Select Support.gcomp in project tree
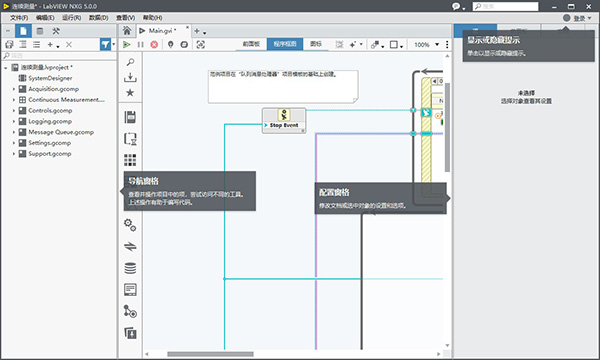Screen dimensions: 600x360 [x=50, y=154]
